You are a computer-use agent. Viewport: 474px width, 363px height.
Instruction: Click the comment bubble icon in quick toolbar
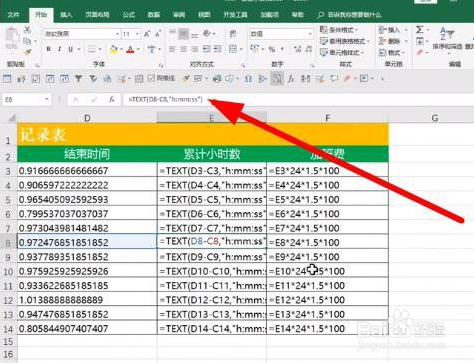tap(334, 79)
